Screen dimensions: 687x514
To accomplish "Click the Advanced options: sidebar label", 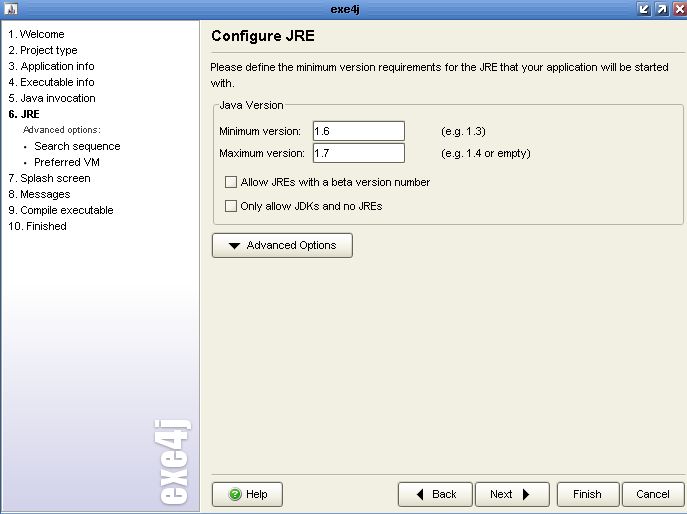I will [x=62, y=130].
